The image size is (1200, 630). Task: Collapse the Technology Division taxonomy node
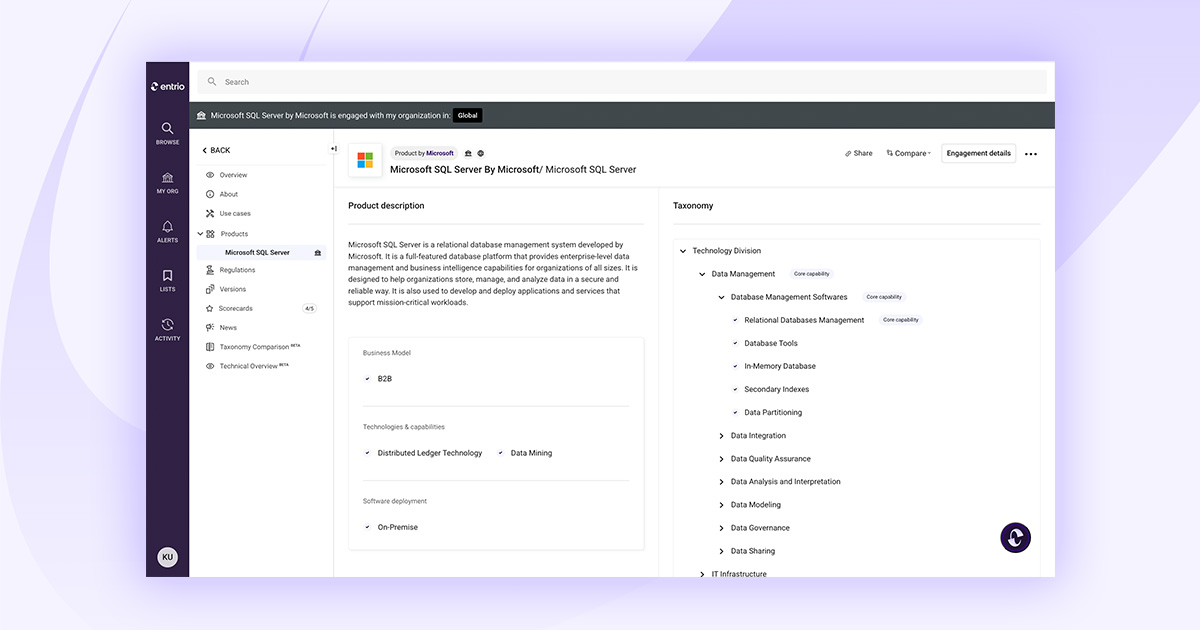tap(683, 251)
